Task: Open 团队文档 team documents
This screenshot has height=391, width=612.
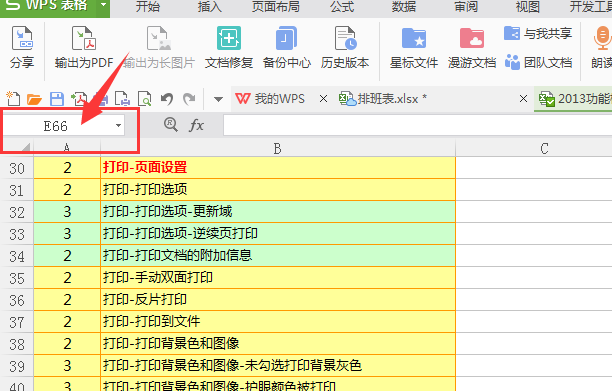Action: tap(538, 62)
